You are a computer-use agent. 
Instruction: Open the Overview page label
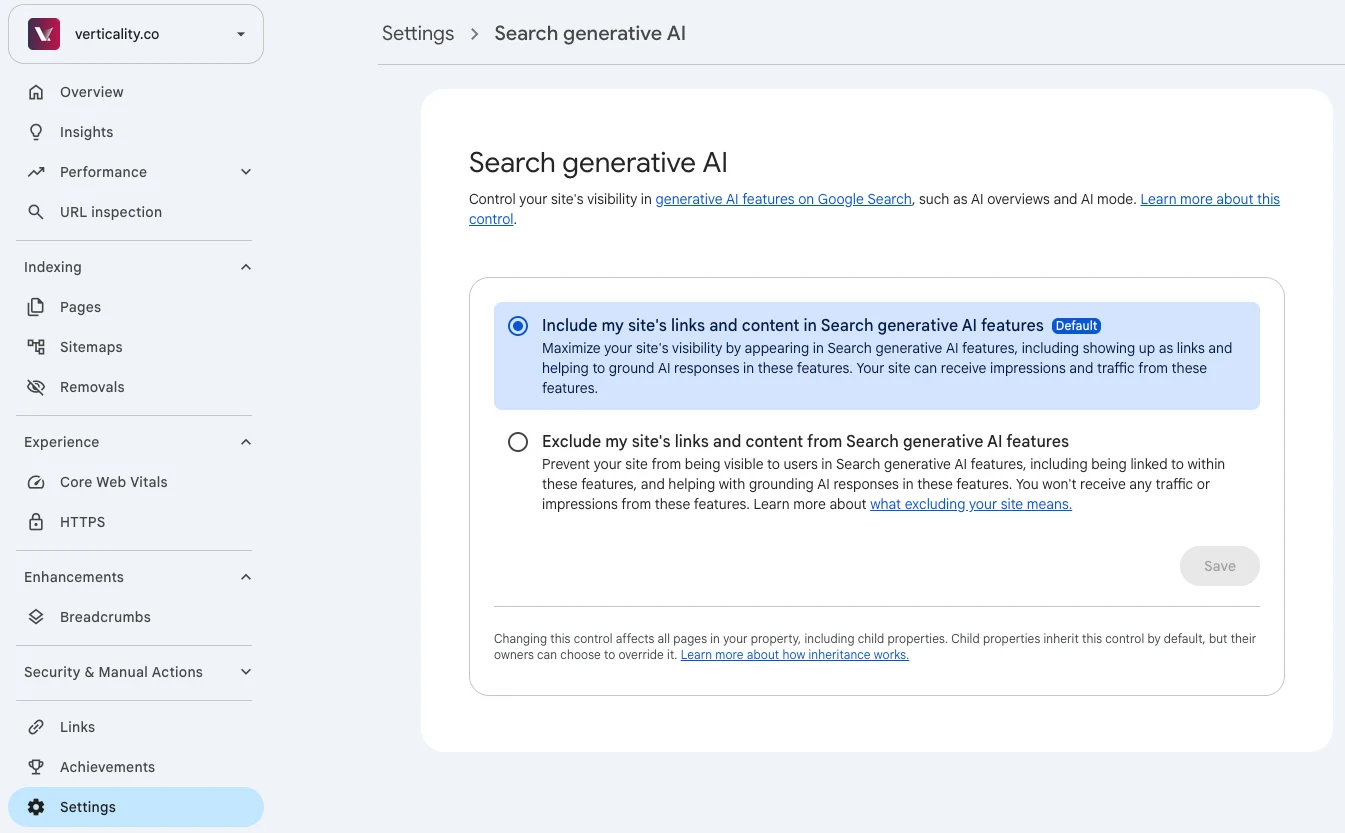click(92, 92)
